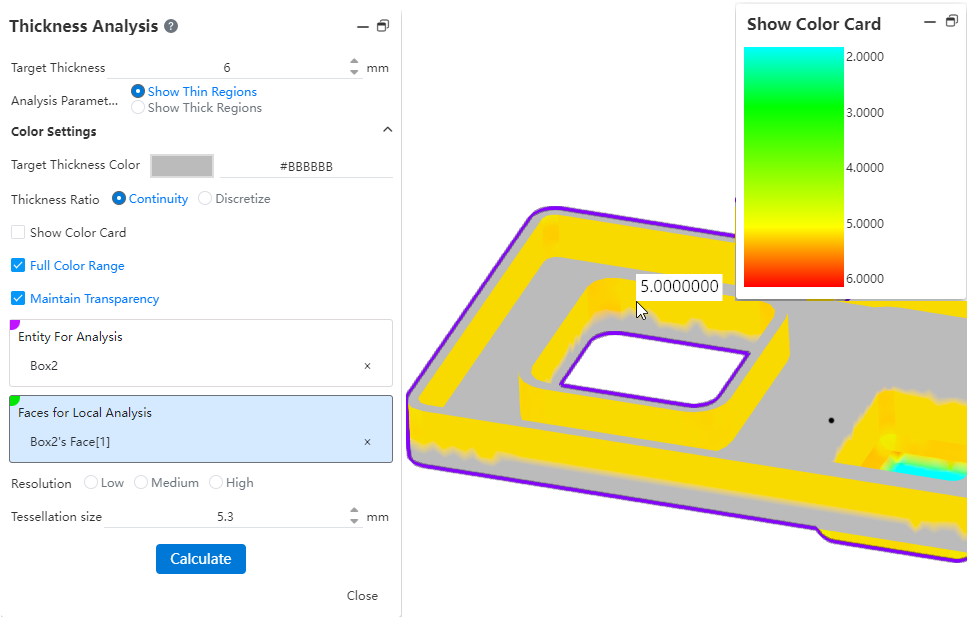Activate the Faces for Local Analysis box
This screenshot has width=967, height=638.
[201, 429]
